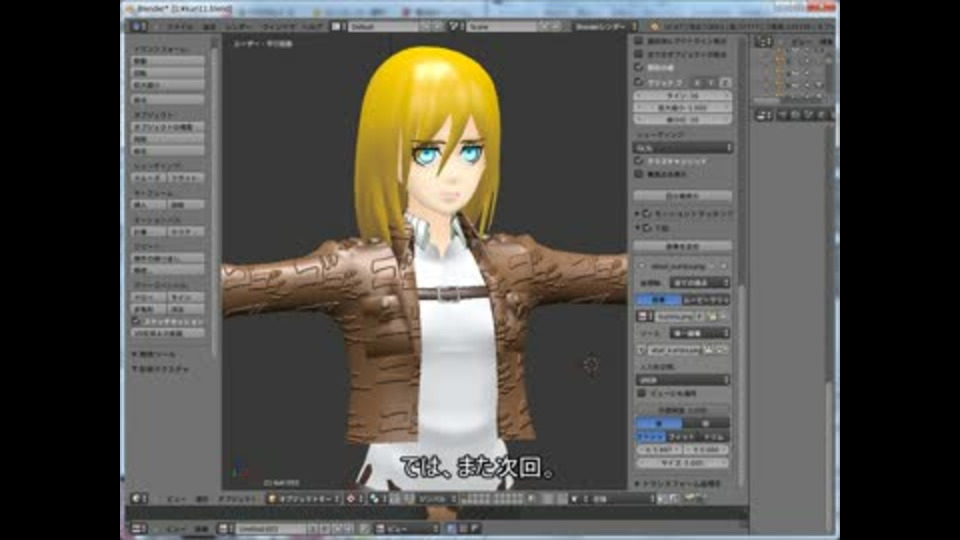The height and width of the screenshot is (540, 960).
Task: Toggle the all object origins checkbox
Action: pos(639,54)
